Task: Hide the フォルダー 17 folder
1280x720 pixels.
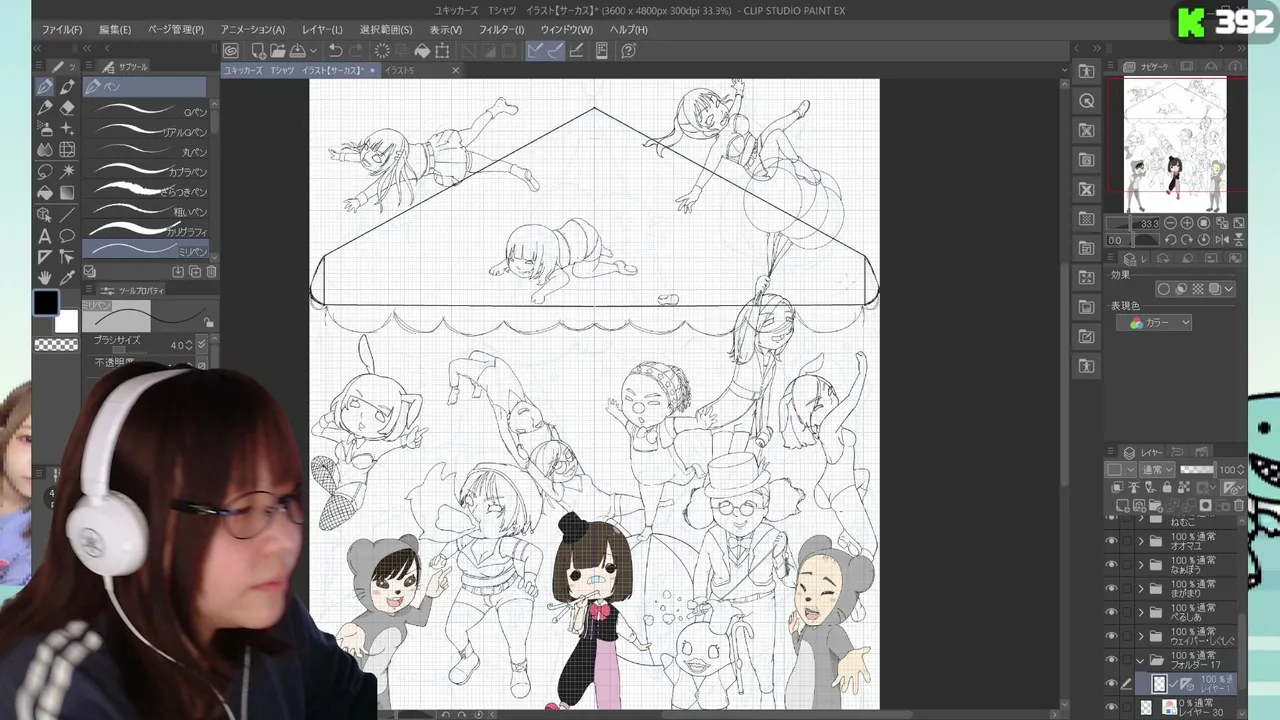Action: coord(1111,660)
